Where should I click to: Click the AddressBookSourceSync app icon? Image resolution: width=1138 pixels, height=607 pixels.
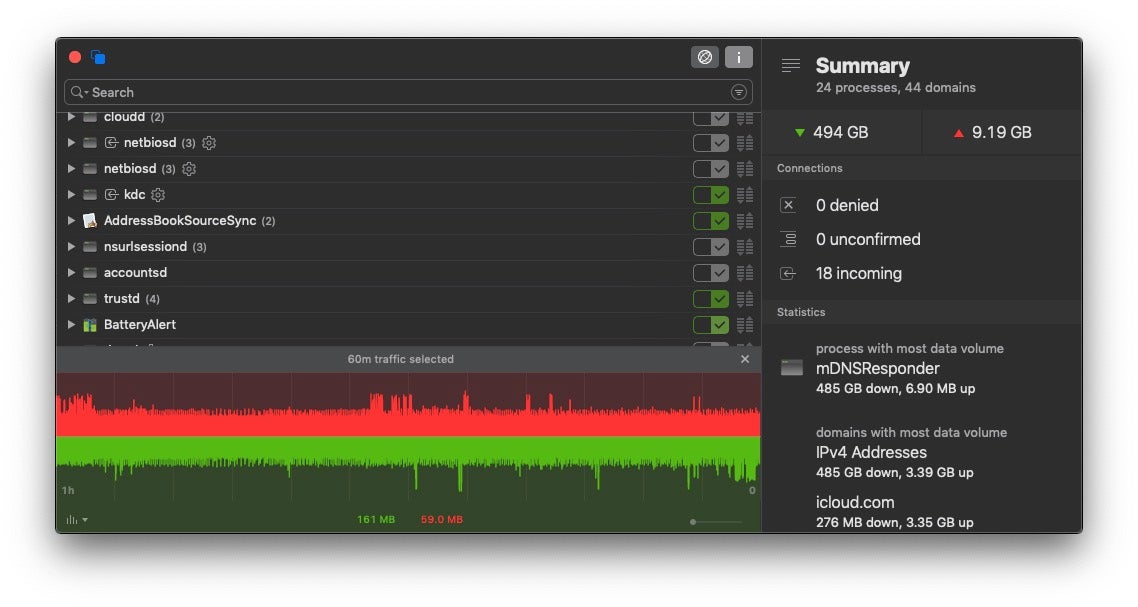[90, 221]
